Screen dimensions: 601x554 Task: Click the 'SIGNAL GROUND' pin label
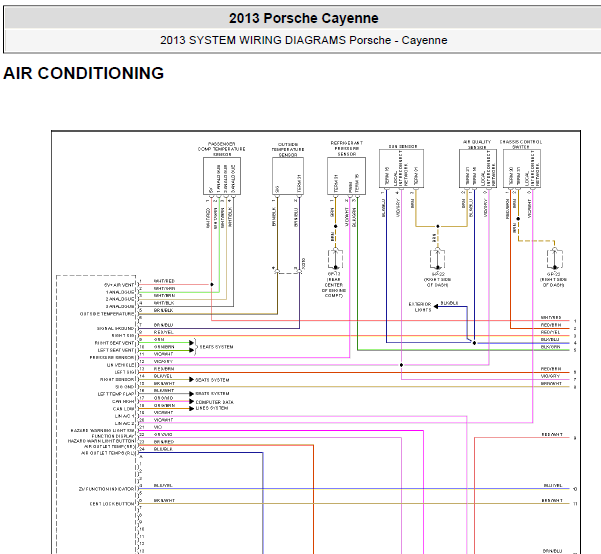[116, 329]
